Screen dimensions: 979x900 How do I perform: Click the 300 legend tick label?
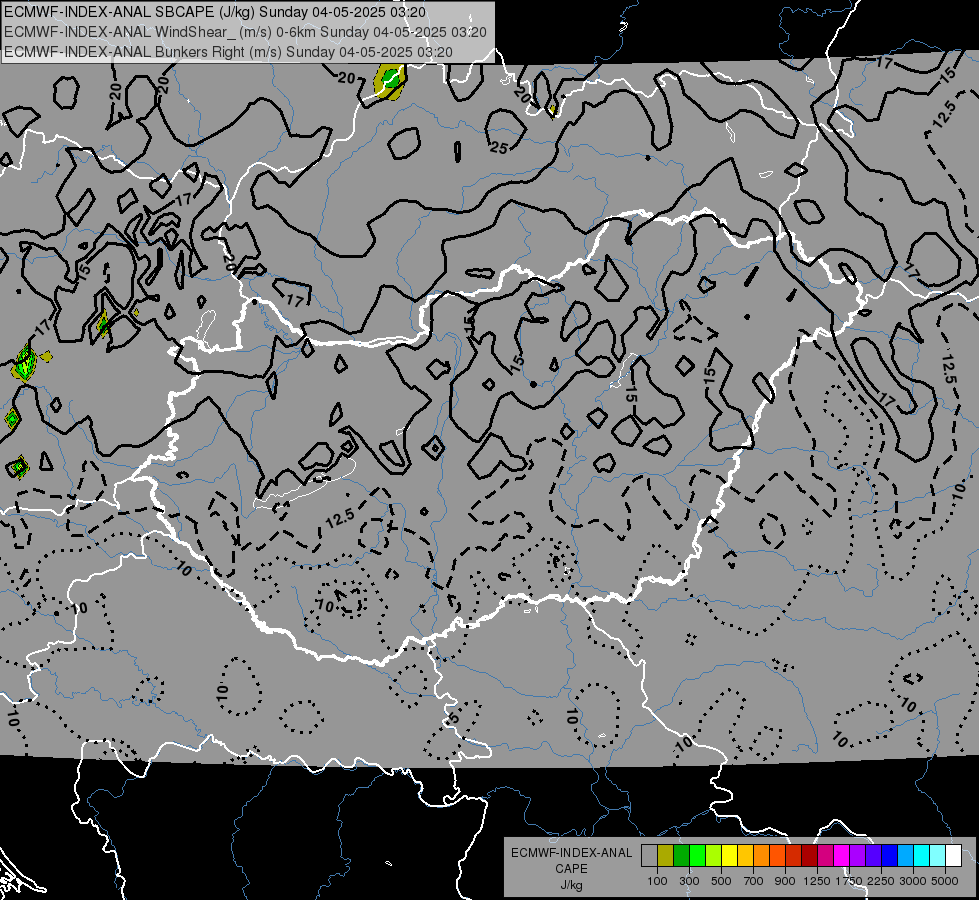coord(689,881)
